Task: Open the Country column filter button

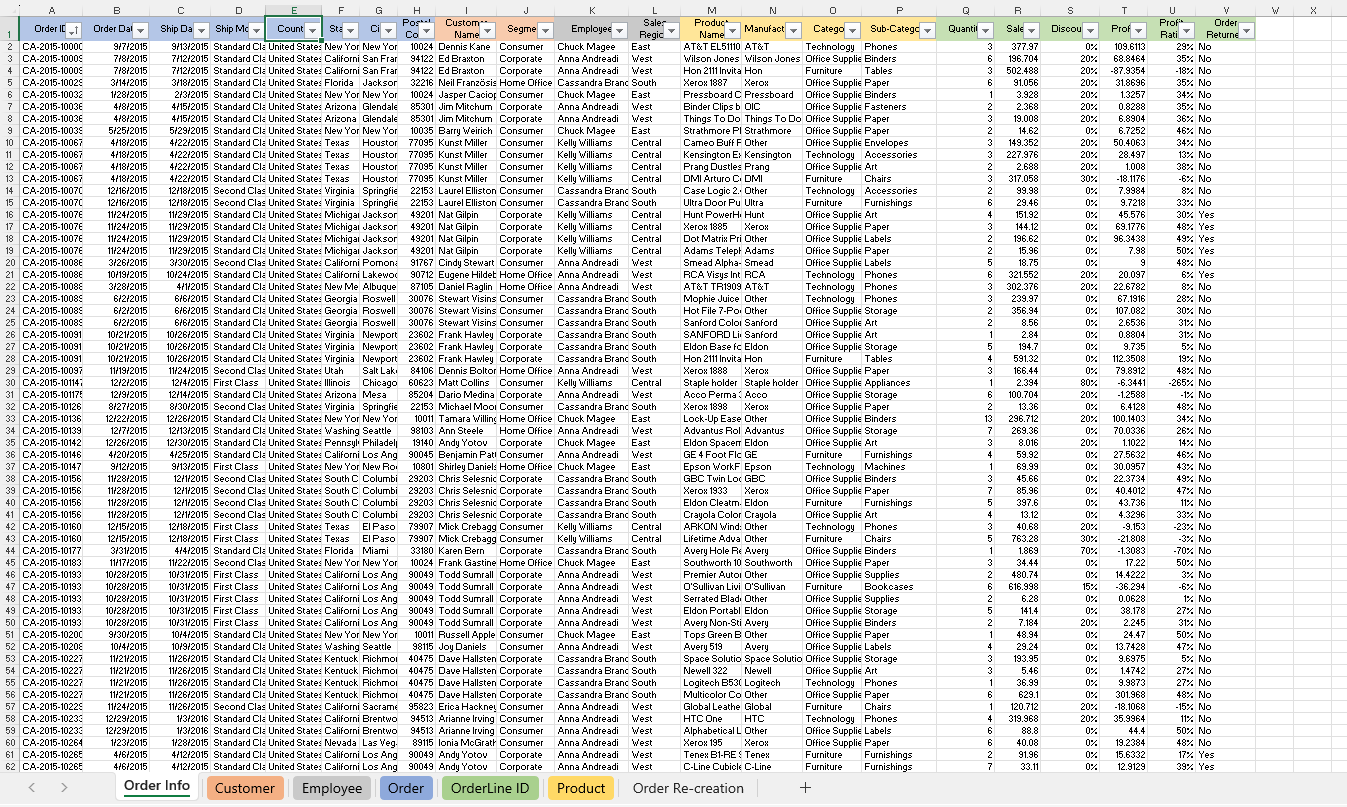Action: 311,29
